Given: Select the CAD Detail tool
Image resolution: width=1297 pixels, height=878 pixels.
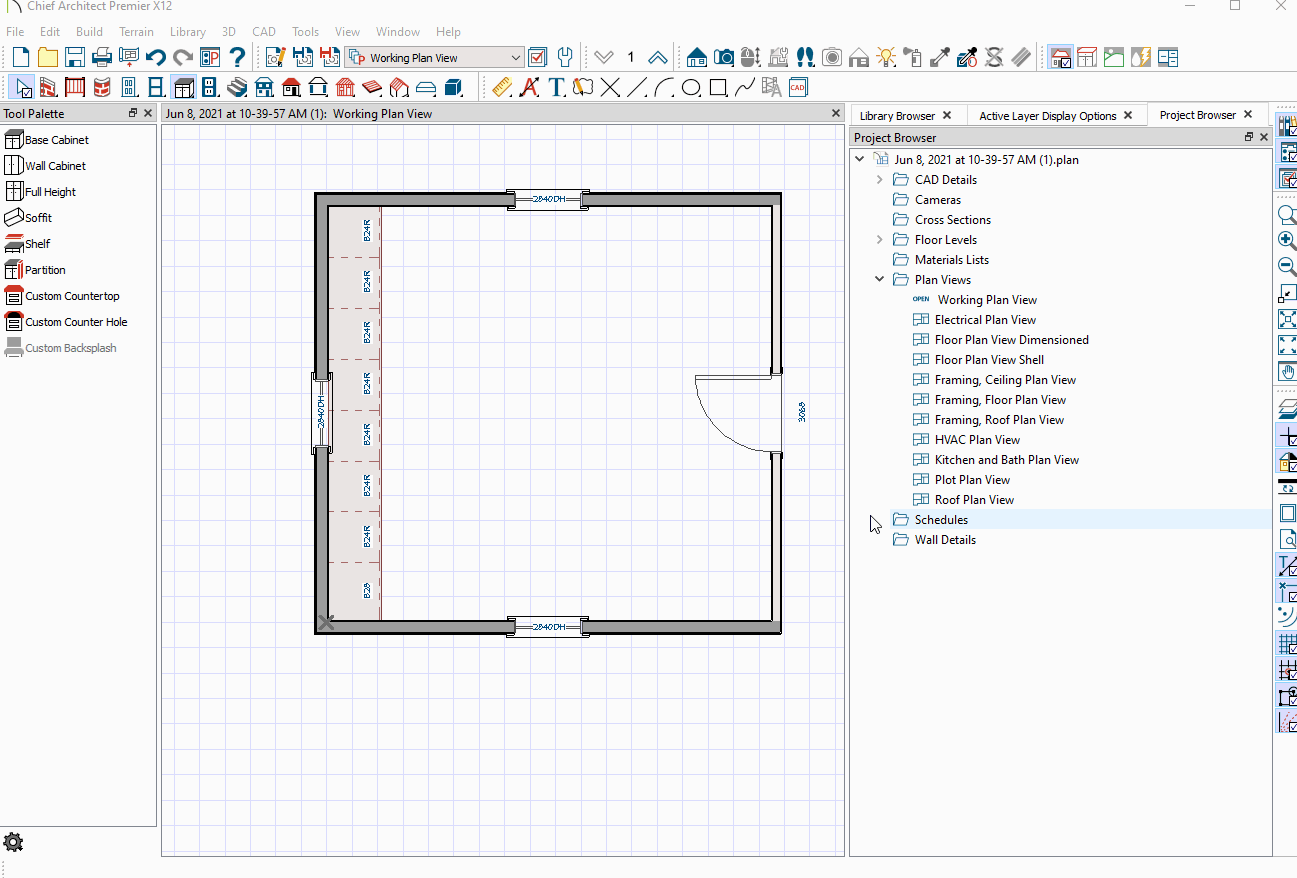Looking at the screenshot, I should coord(797,88).
